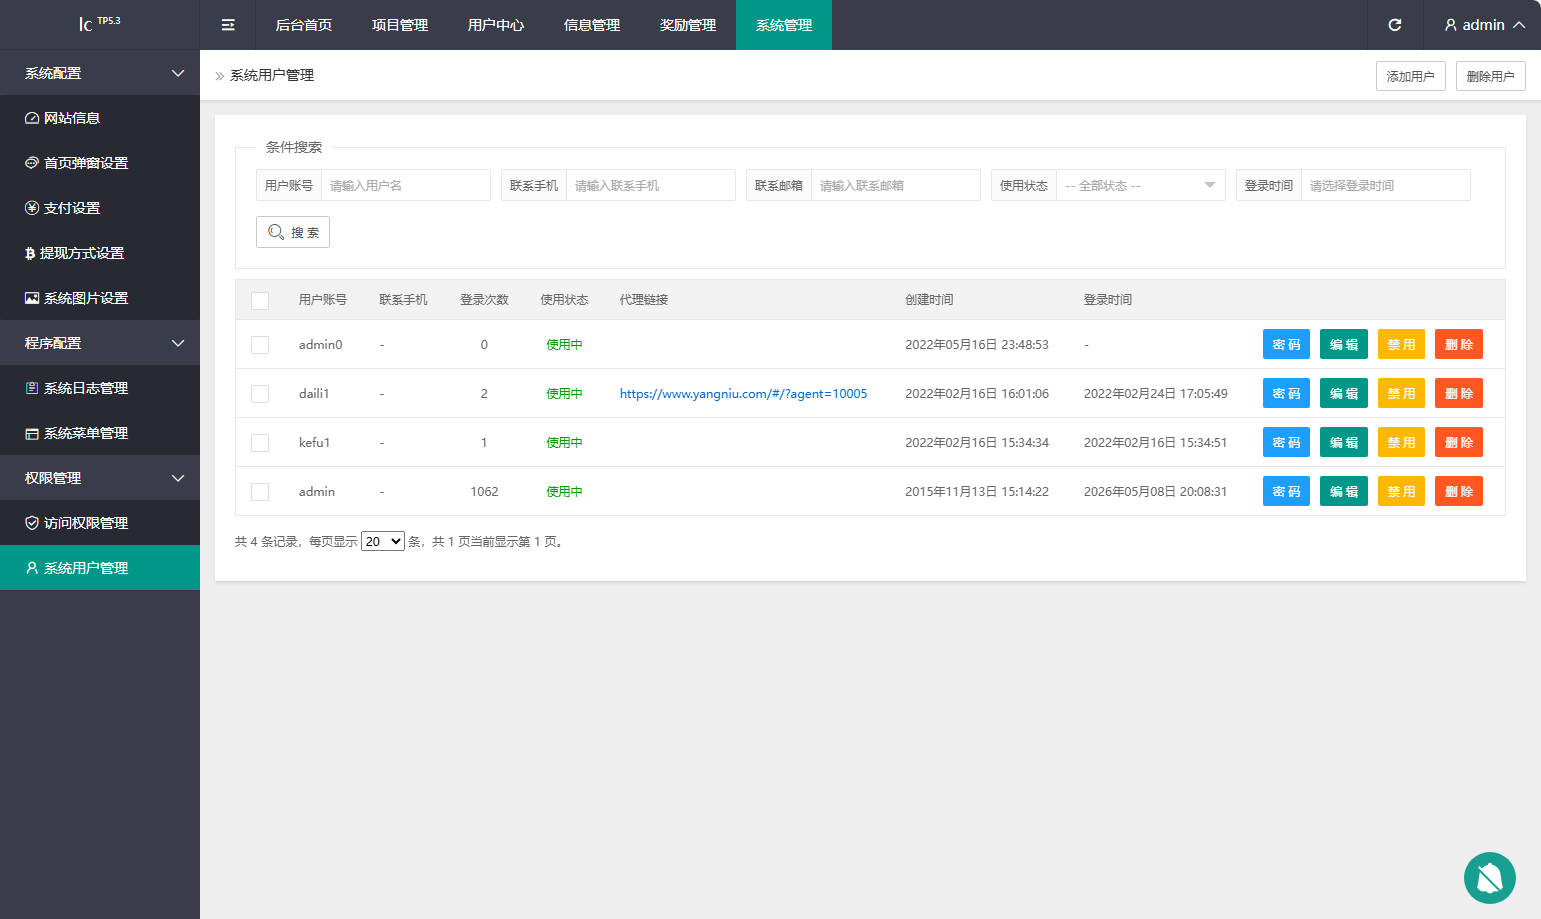
Task: Check the box for the kefu1 row
Action: 260,443
